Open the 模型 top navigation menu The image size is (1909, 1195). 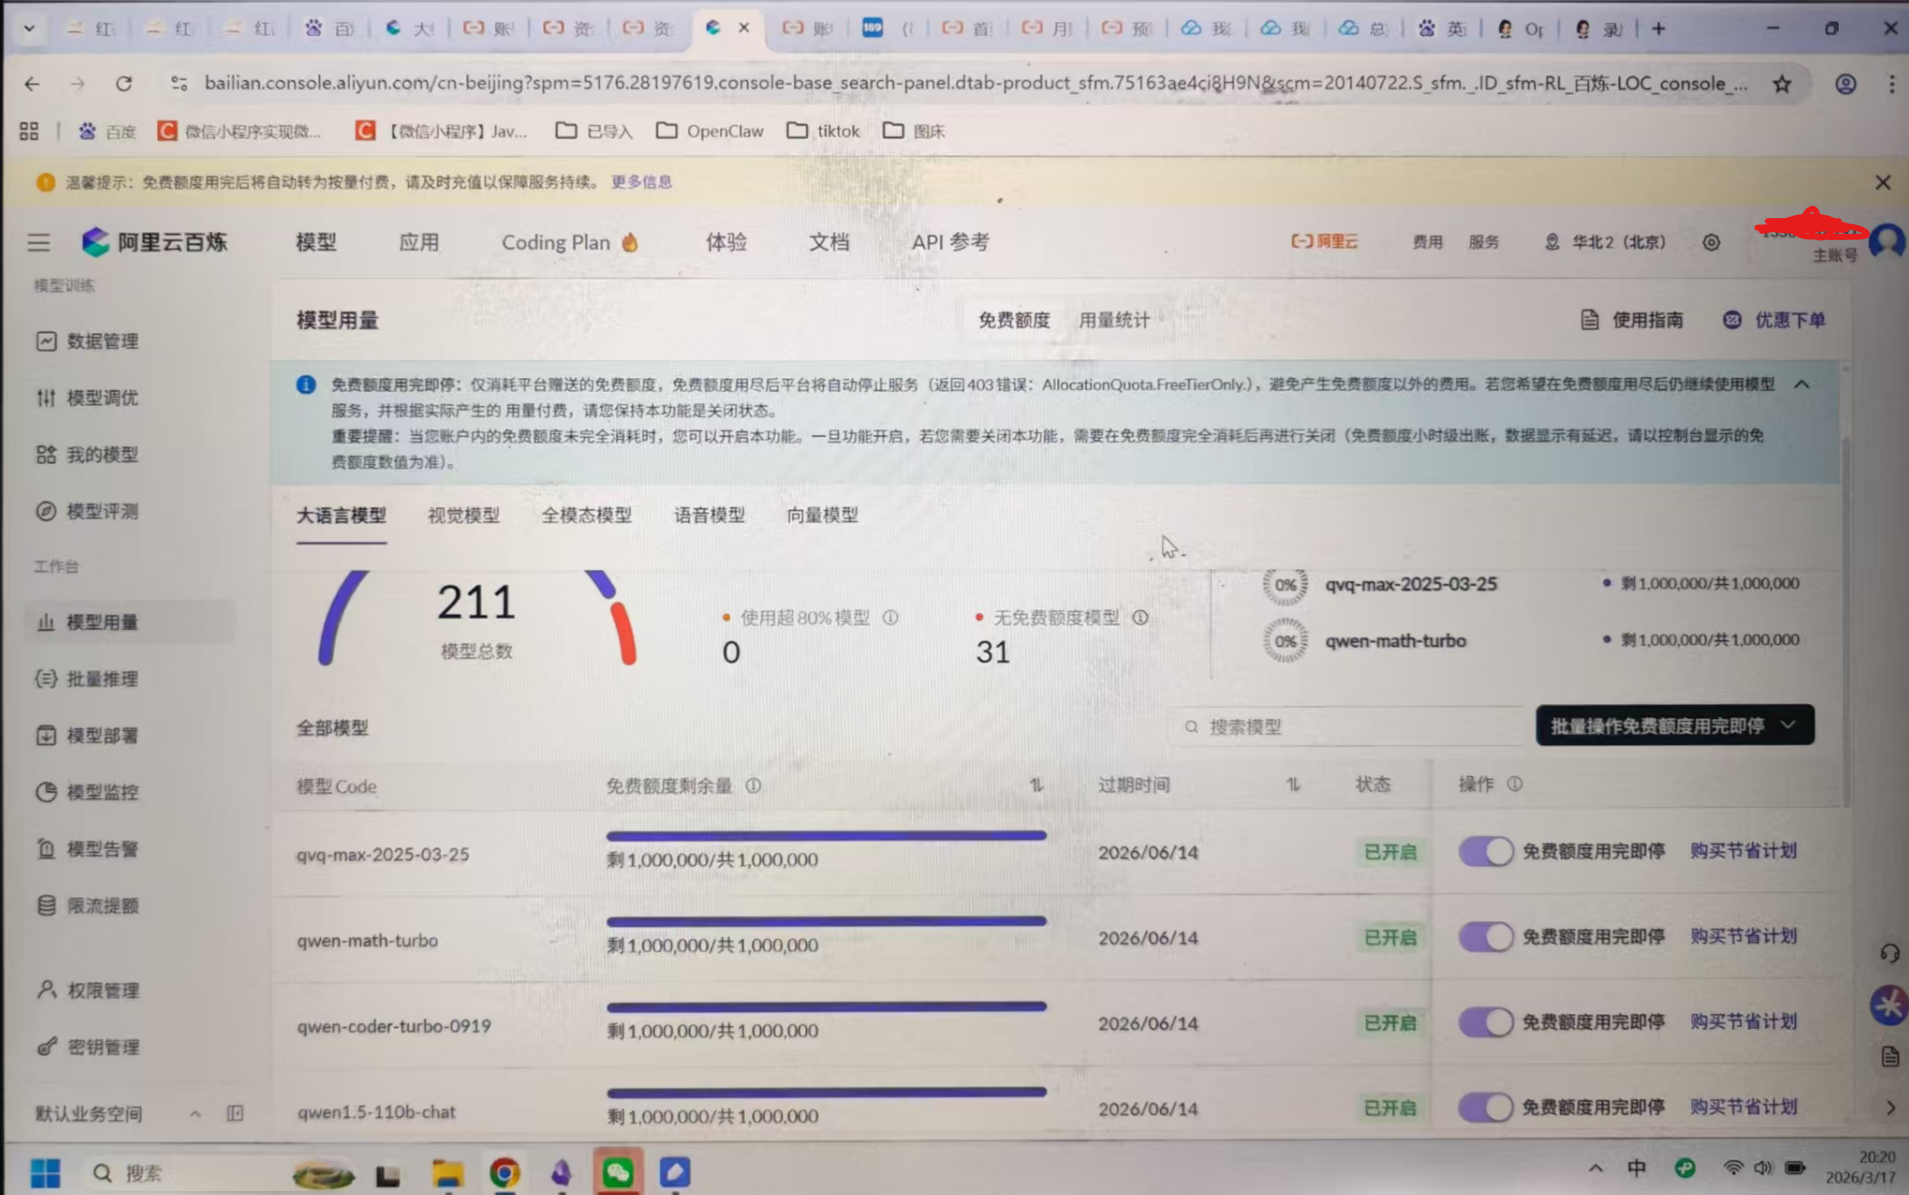point(316,242)
